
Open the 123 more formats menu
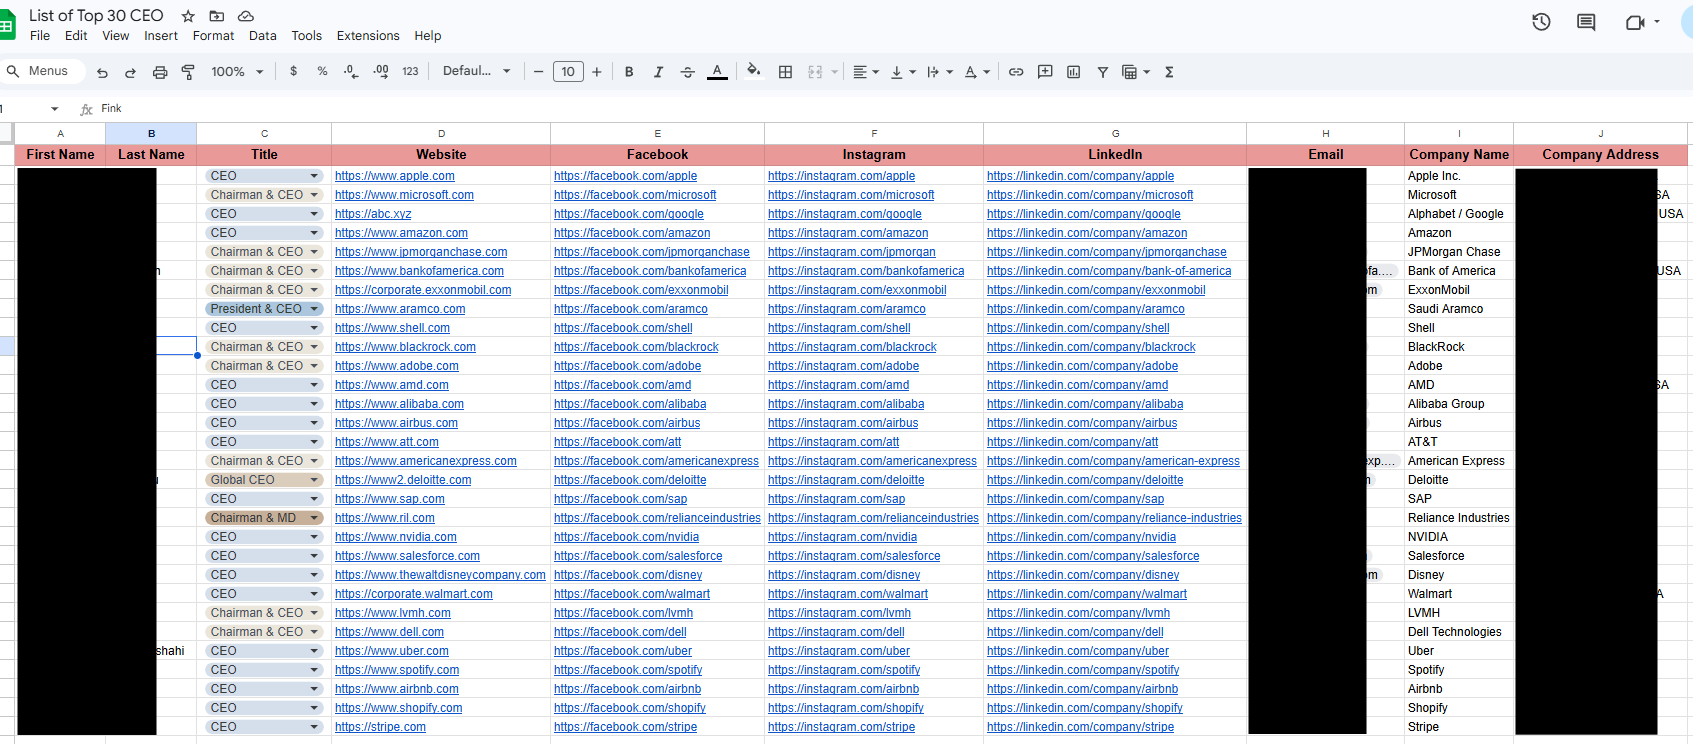[410, 72]
